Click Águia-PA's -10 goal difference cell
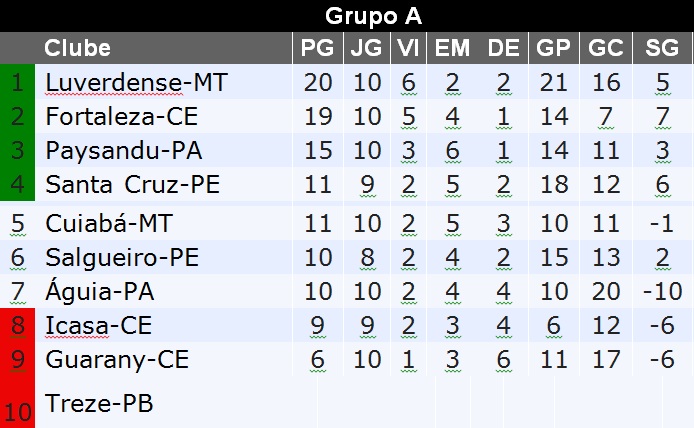This screenshot has height=428, width=694. (x=662, y=292)
